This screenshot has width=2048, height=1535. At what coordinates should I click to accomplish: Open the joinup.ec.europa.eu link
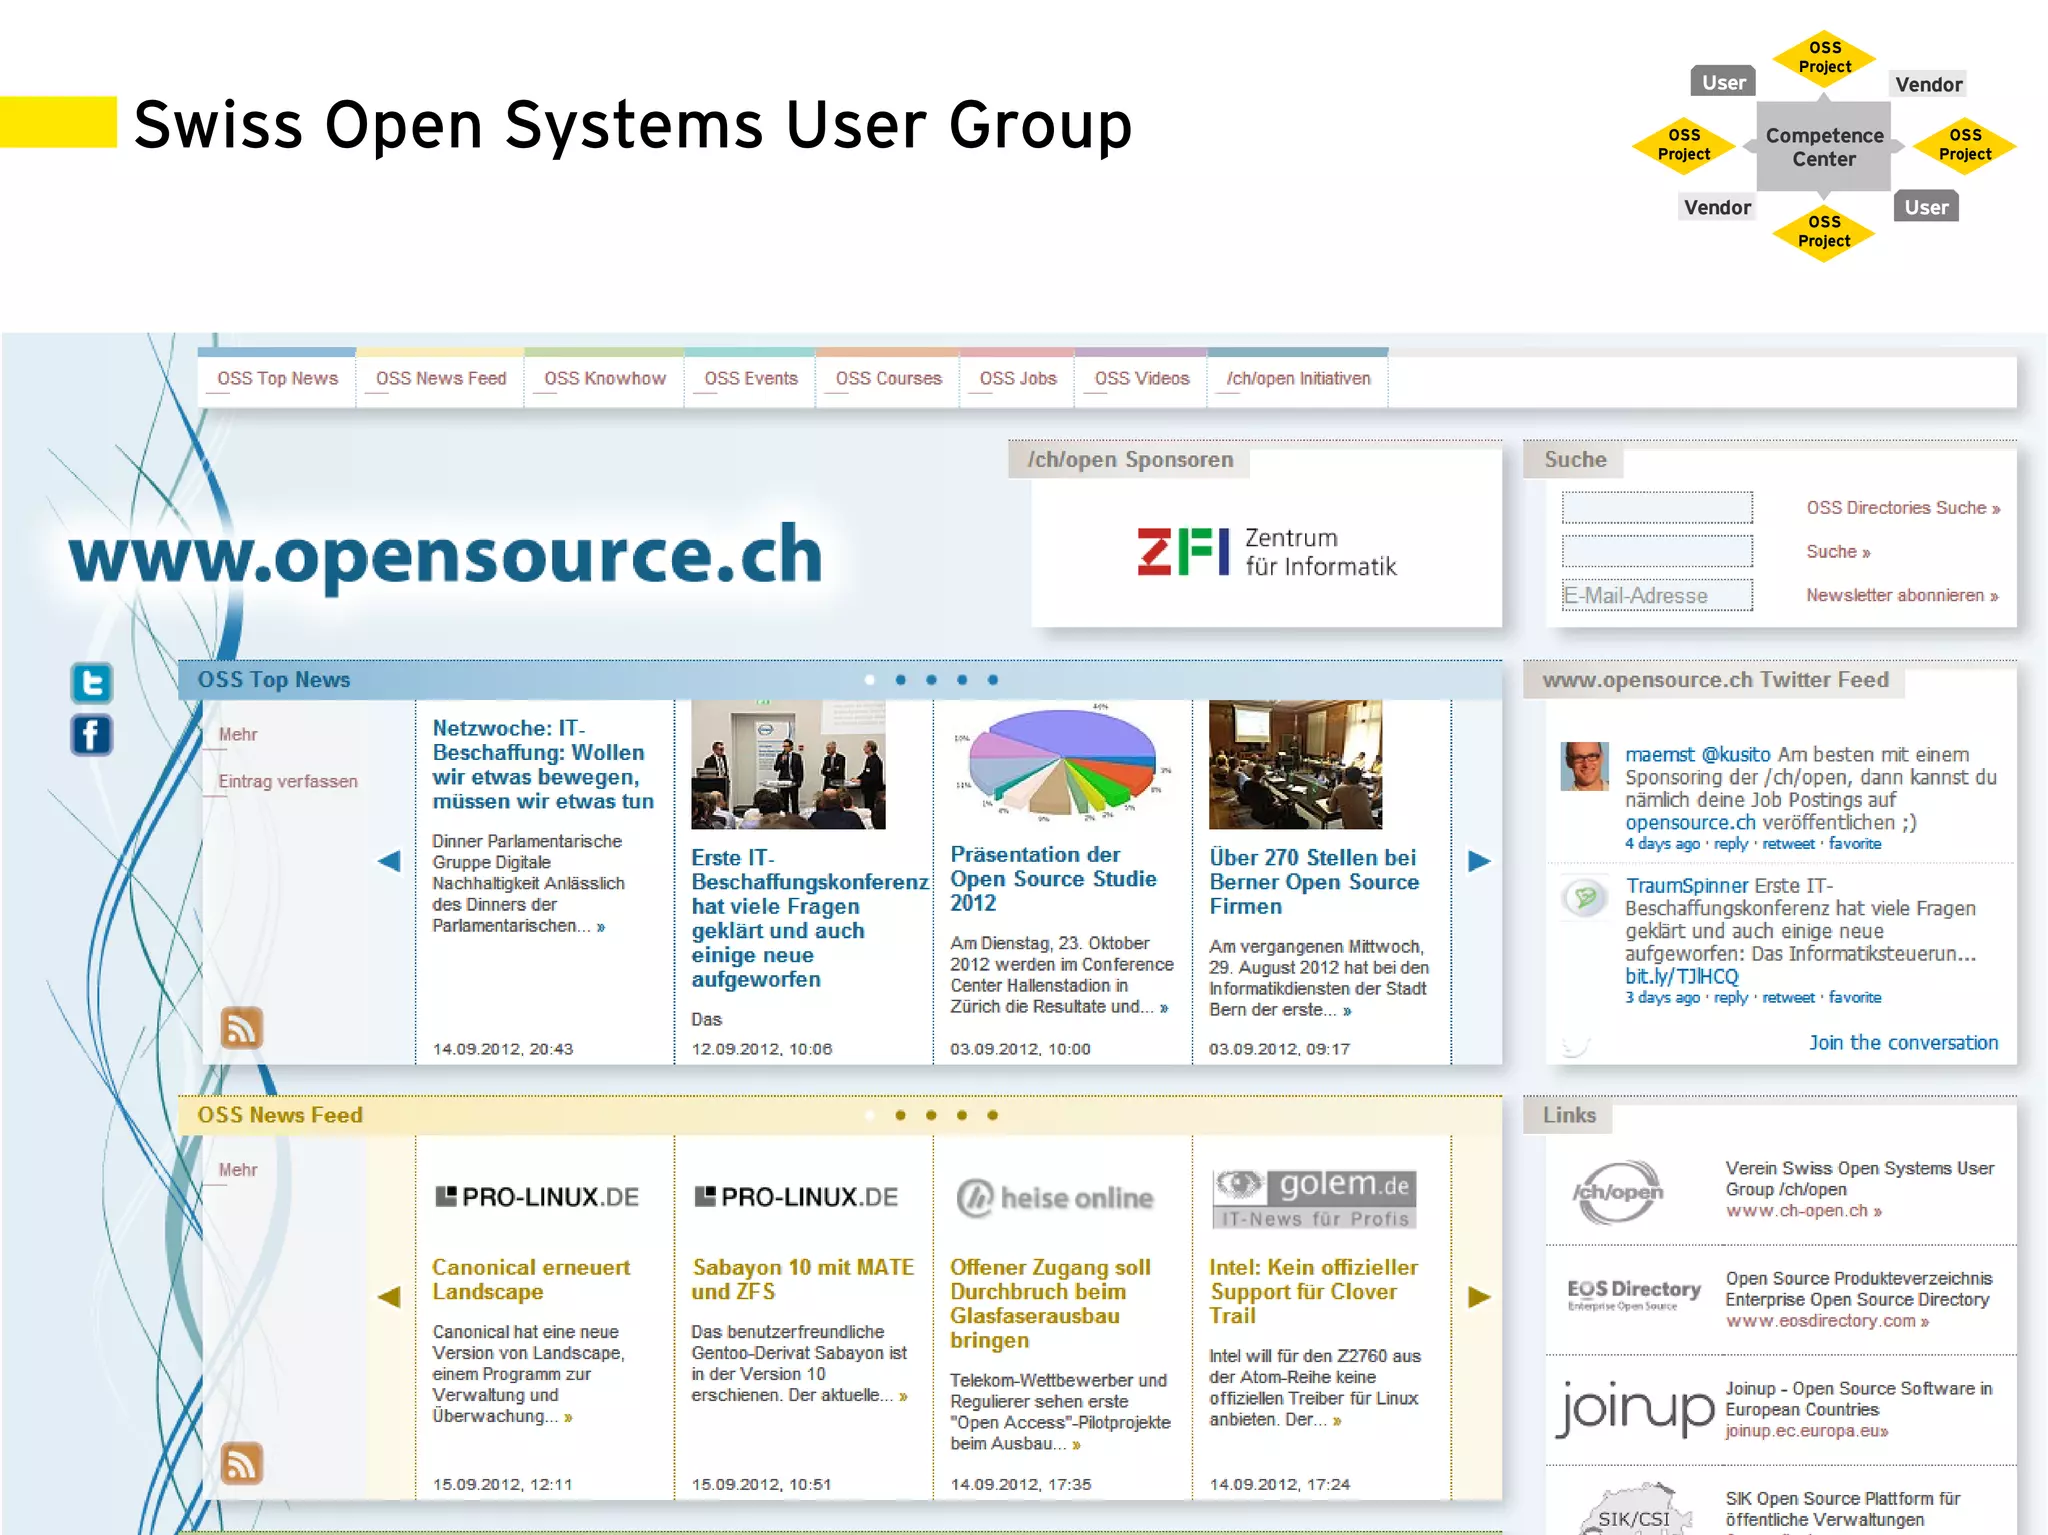click(1806, 1431)
